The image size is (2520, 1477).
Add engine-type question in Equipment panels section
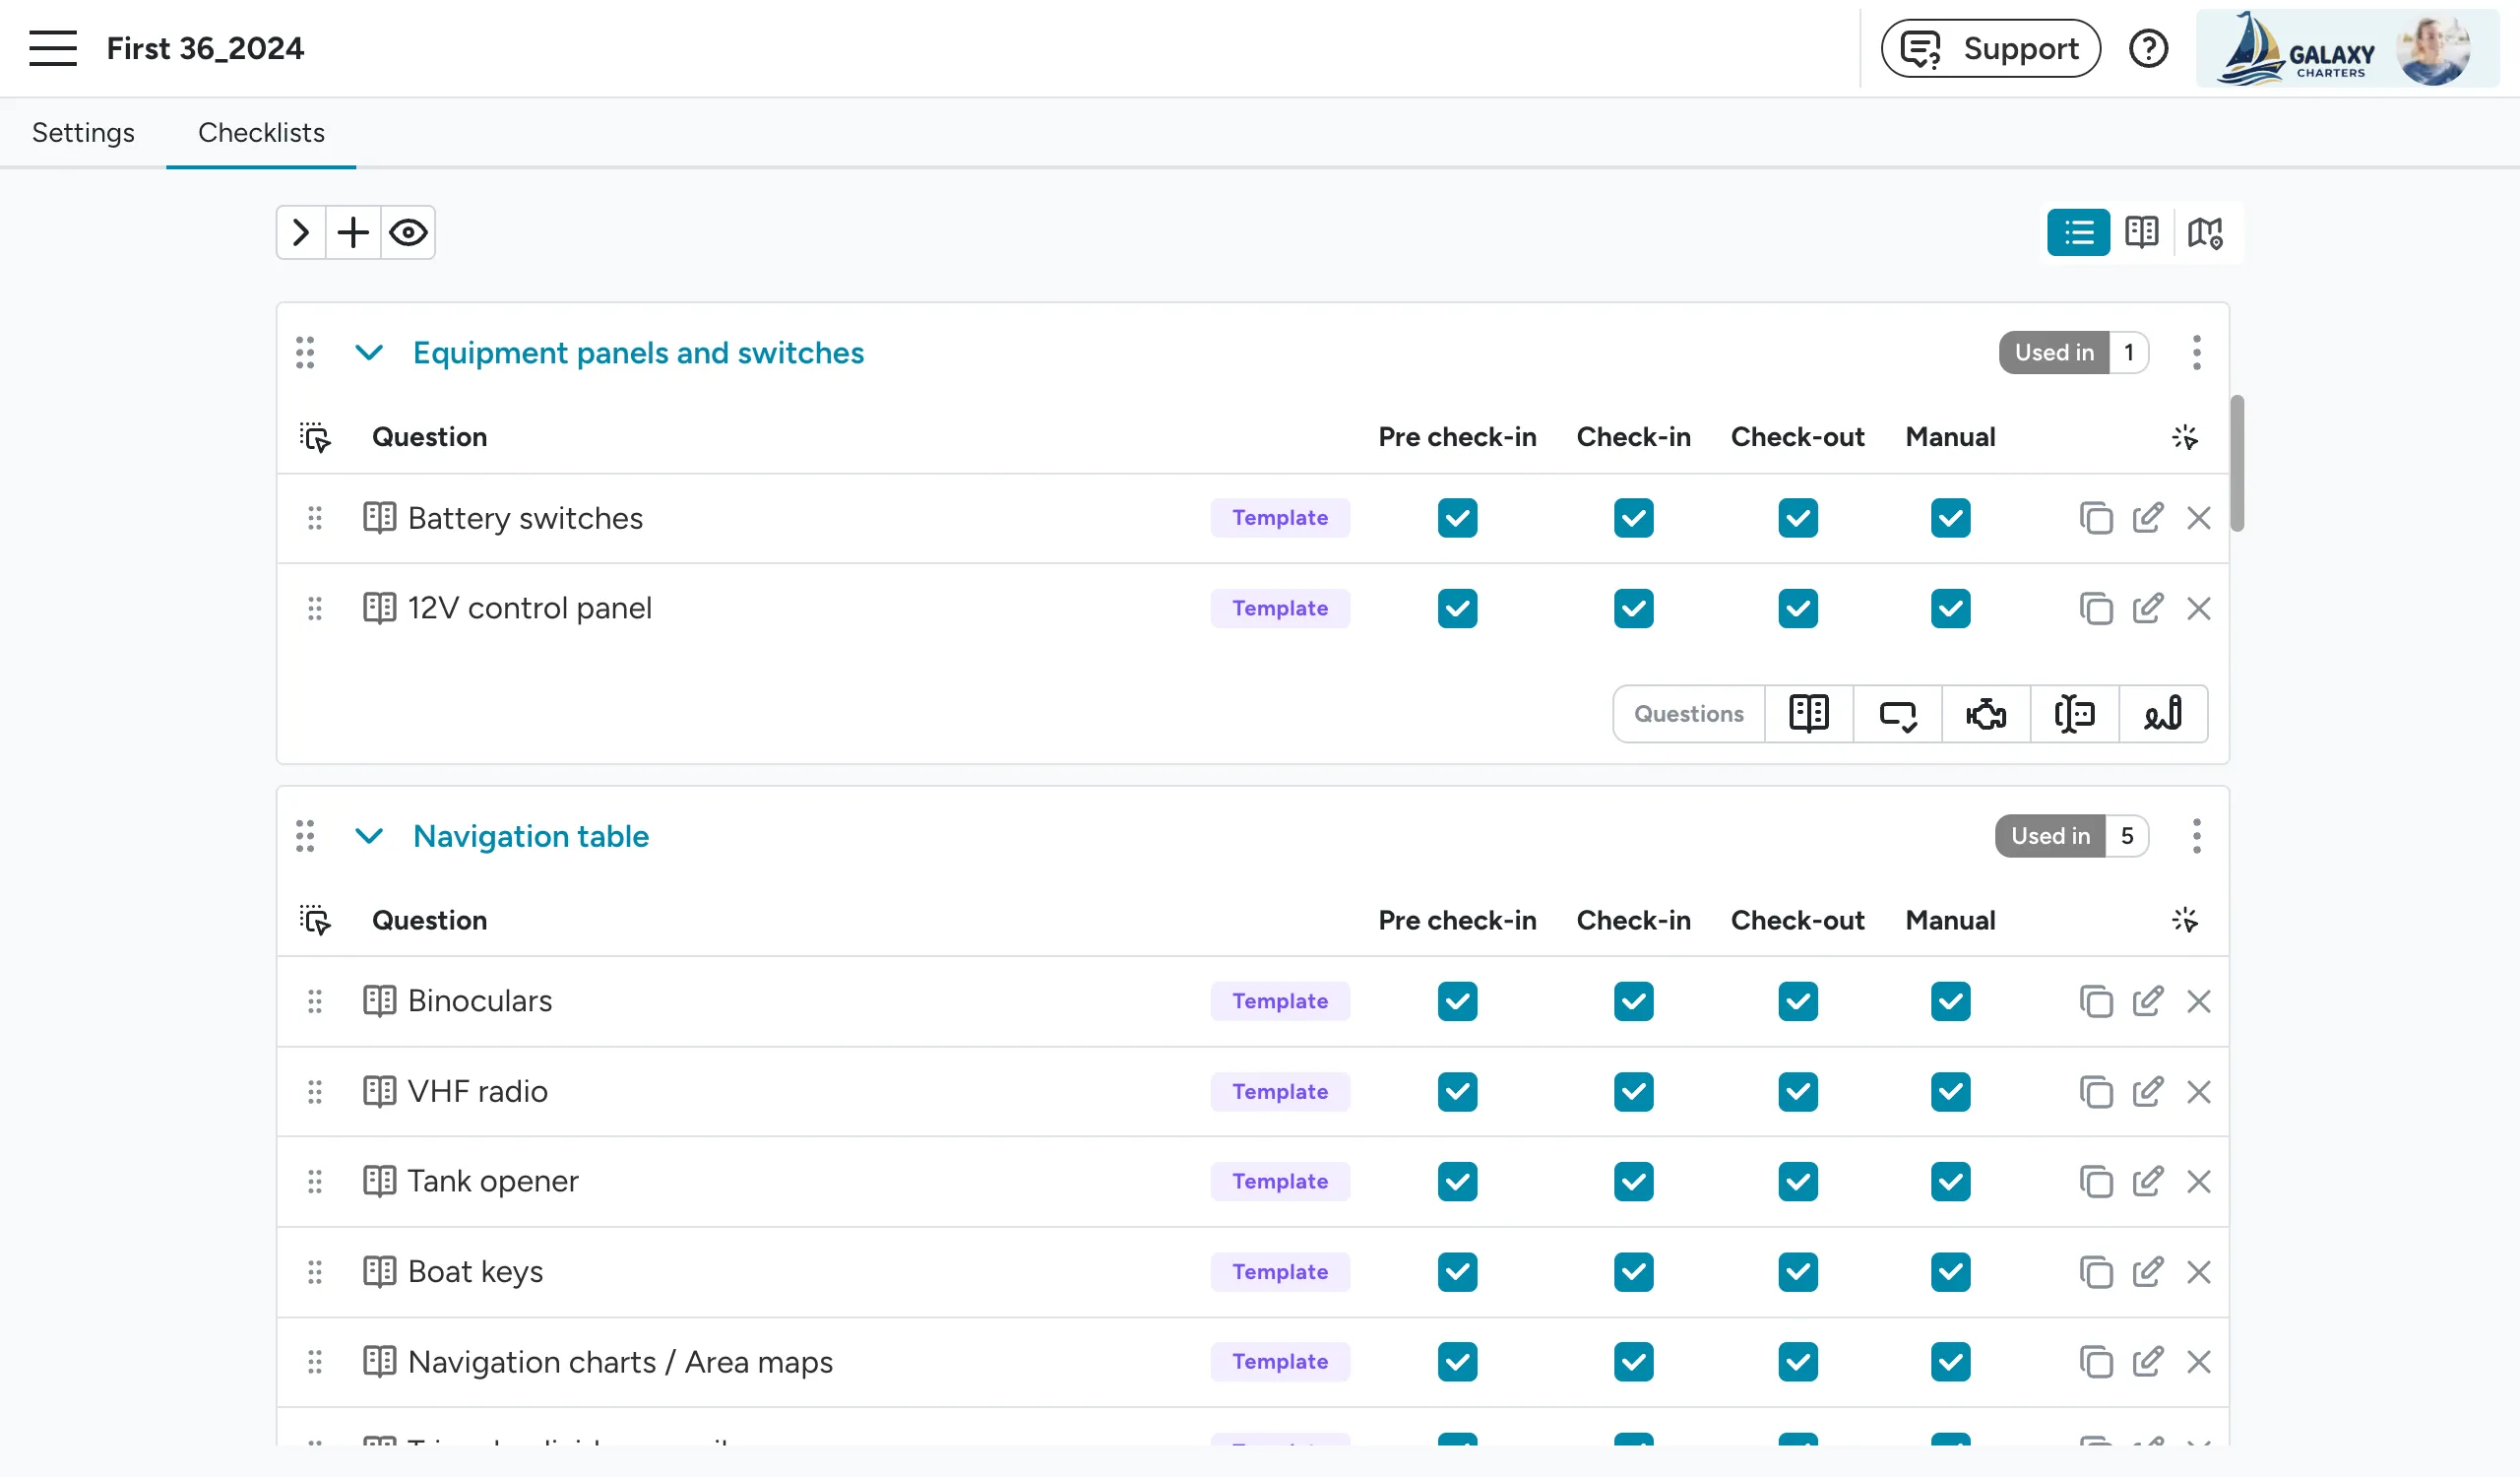click(1986, 714)
